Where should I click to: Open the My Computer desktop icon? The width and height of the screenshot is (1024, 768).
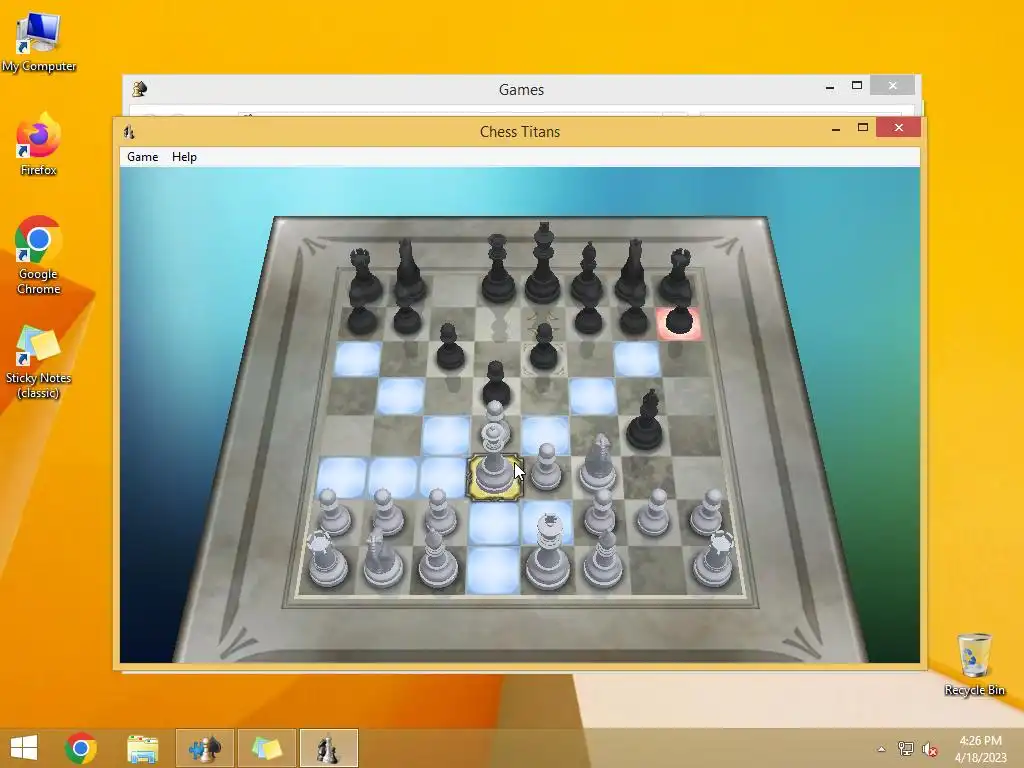pos(39,43)
